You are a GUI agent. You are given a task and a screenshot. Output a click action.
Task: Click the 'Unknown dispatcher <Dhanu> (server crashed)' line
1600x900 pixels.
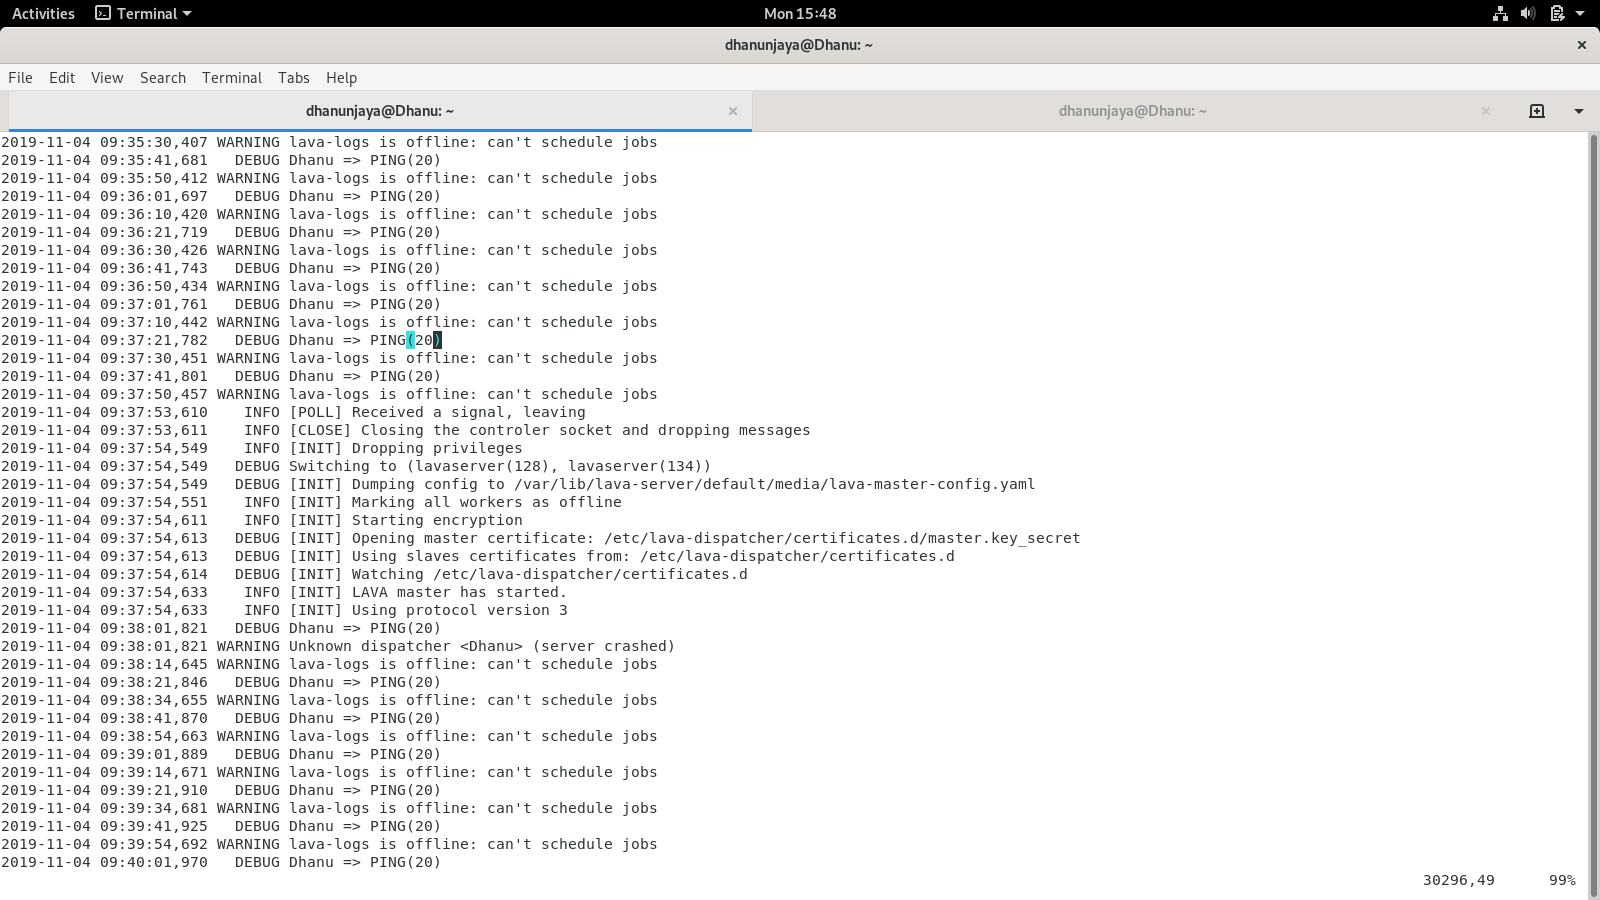(338, 646)
